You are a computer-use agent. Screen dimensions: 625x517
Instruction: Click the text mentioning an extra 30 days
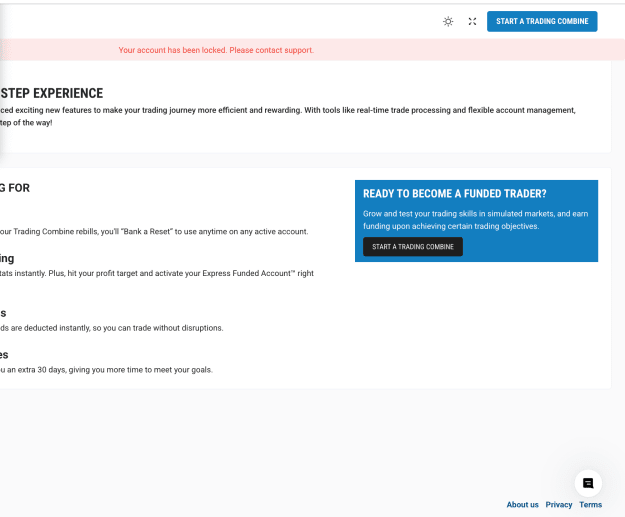click(x=106, y=370)
